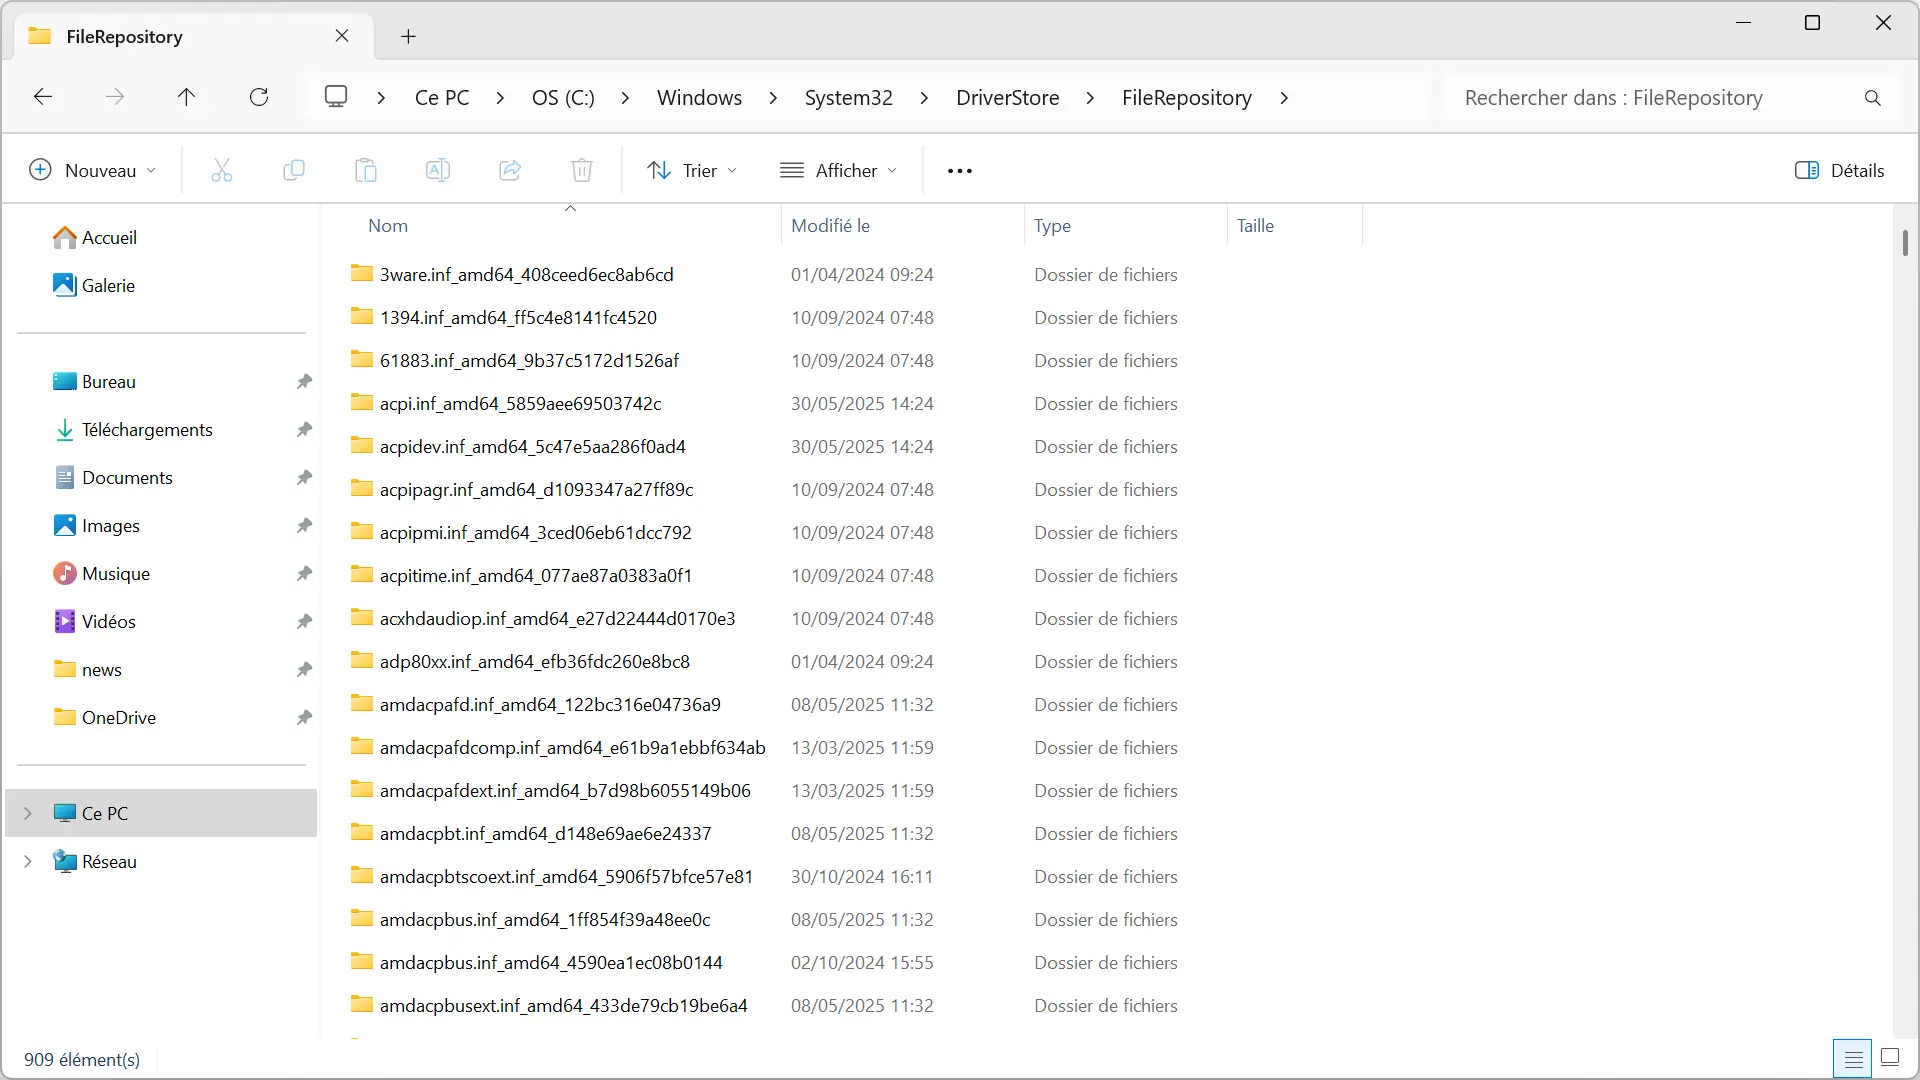Select folder acpi.inf_amd64_5859aee69503742c
Viewport: 1920px width, 1080px height.
coord(520,404)
